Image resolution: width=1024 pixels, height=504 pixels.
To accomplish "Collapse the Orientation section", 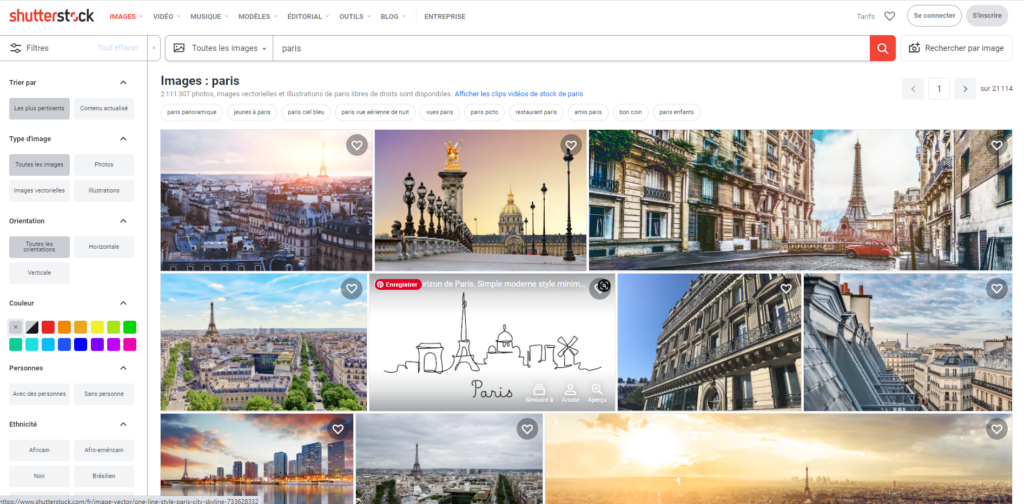I will point(123,221).
